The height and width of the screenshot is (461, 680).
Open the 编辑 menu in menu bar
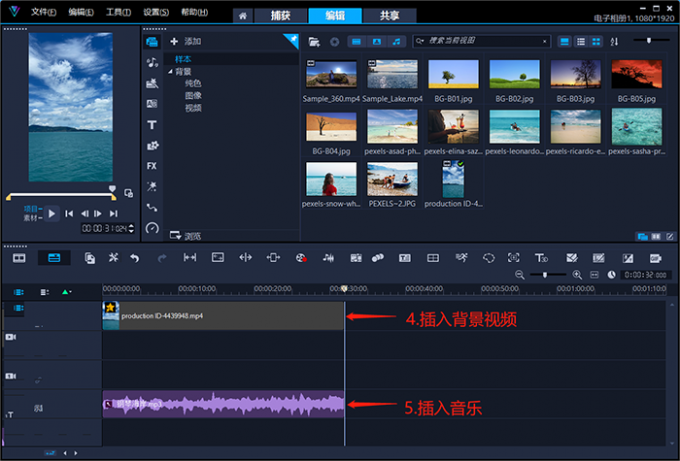pyautogui.click(x=81, y=12)
